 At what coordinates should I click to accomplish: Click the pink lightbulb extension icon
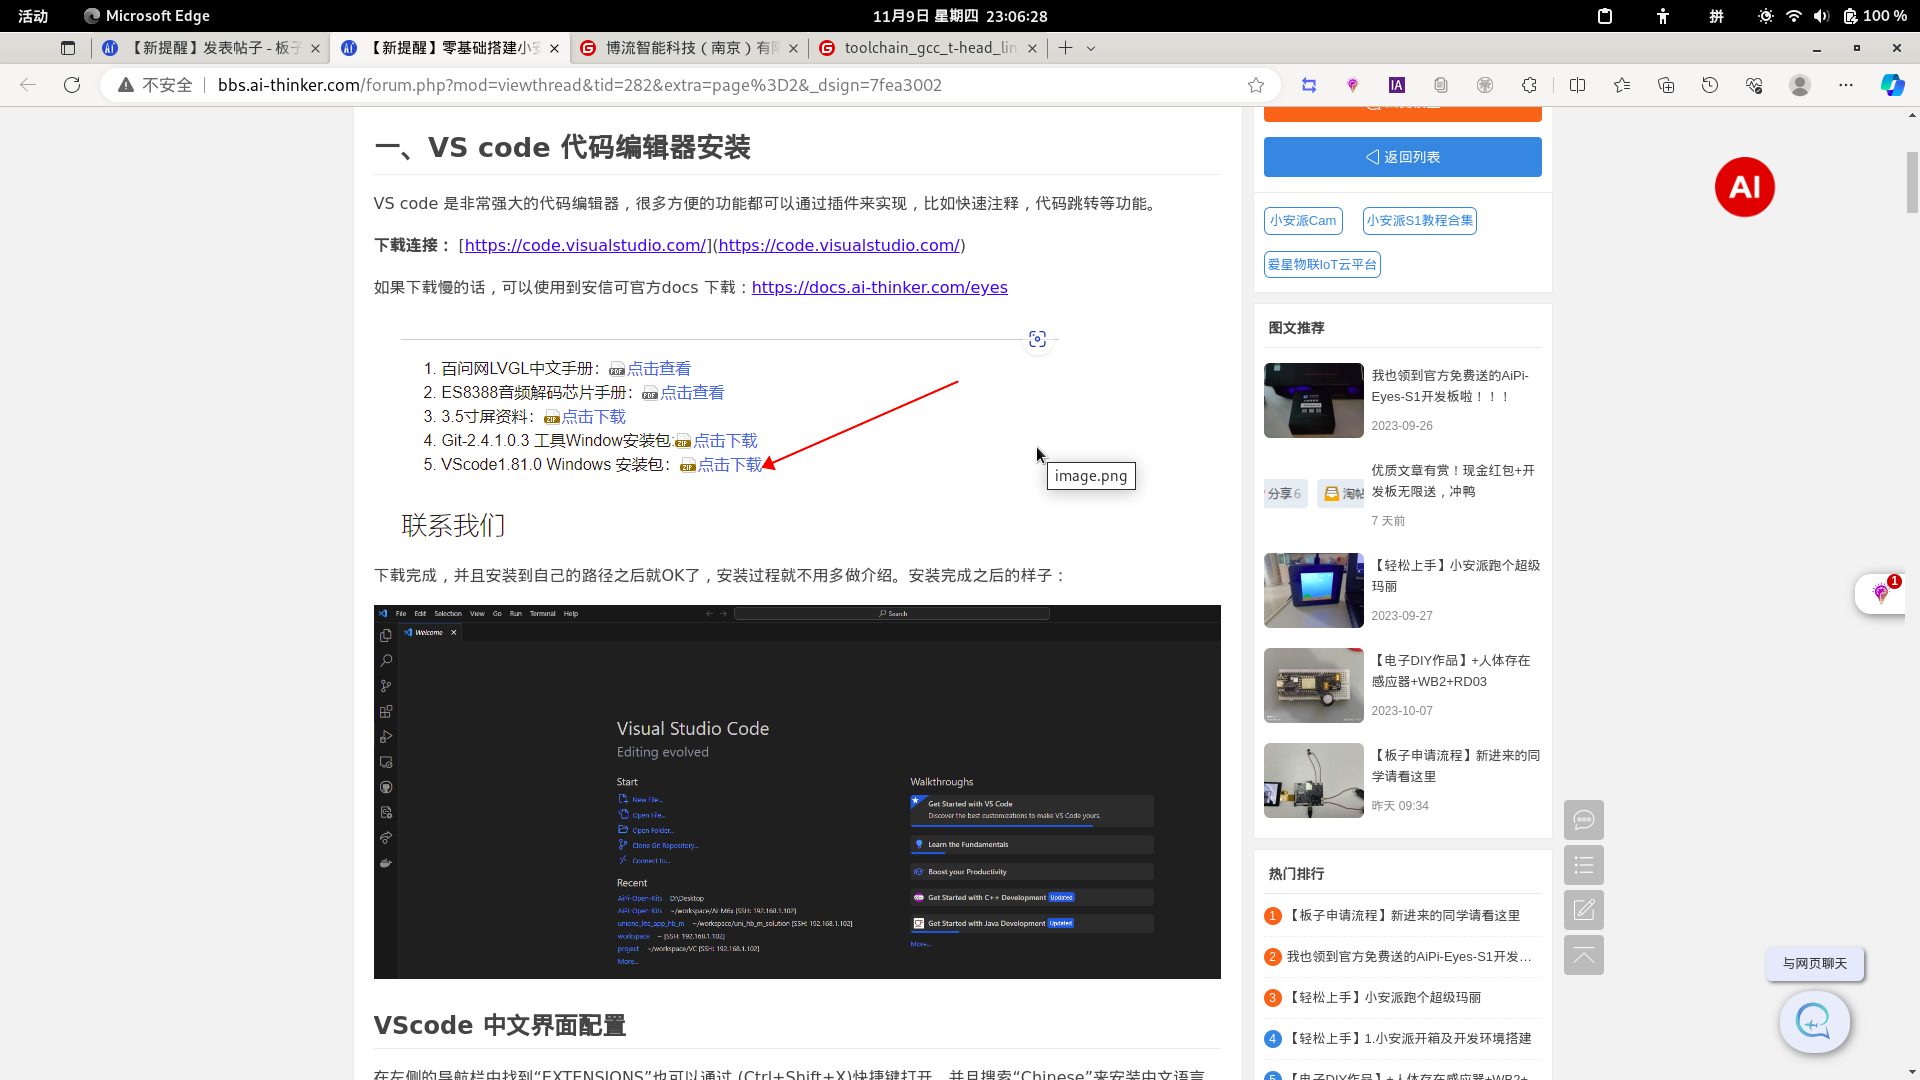1353,85
